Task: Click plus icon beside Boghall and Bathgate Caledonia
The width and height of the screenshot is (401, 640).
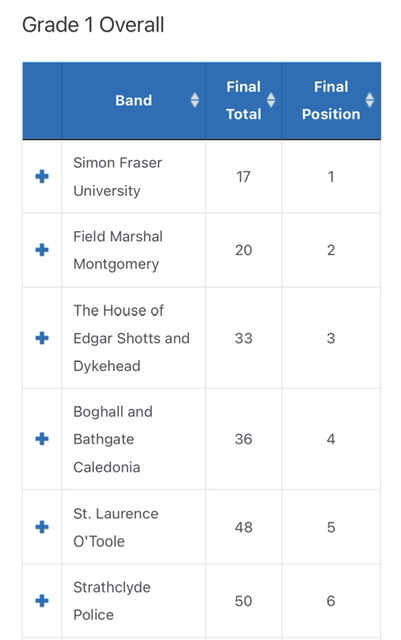Action: click(x=42, y=439)
